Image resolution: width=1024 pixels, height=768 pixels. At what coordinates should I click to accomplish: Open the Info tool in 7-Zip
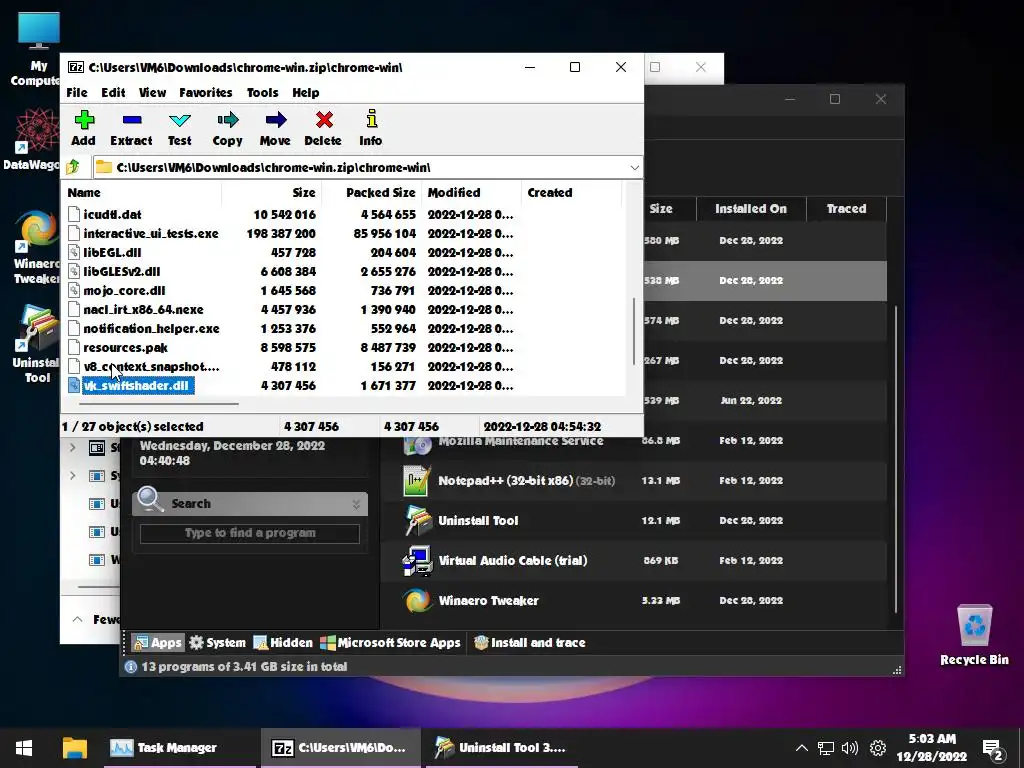[x=371, y=129]
